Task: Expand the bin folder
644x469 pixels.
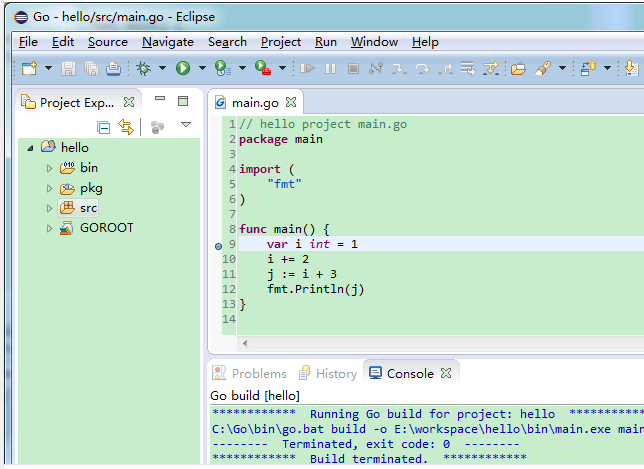Action: (x=49, y=168)
